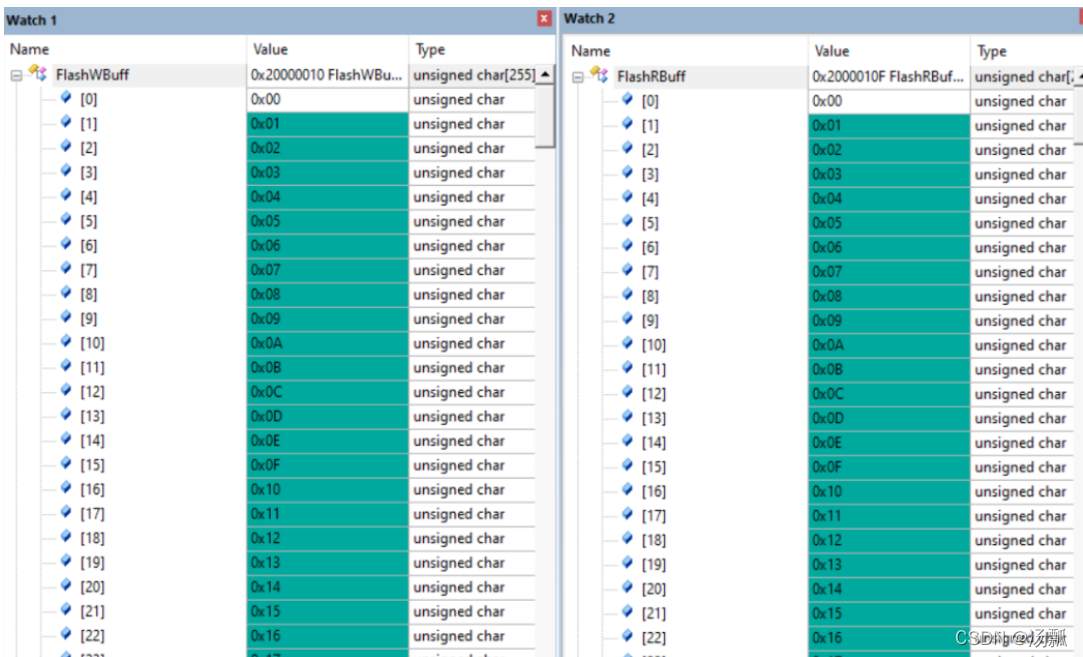1083x657 pixels.
Task: Click diamond icon of element [9] in Watch 1
Action: point(66,317)
